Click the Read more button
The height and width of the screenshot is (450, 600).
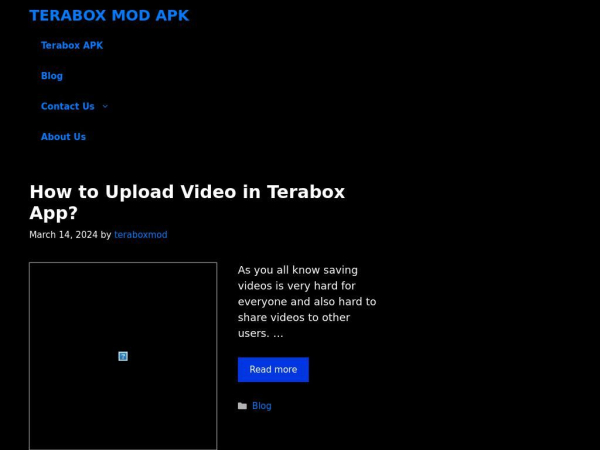(x=273, y=370)
